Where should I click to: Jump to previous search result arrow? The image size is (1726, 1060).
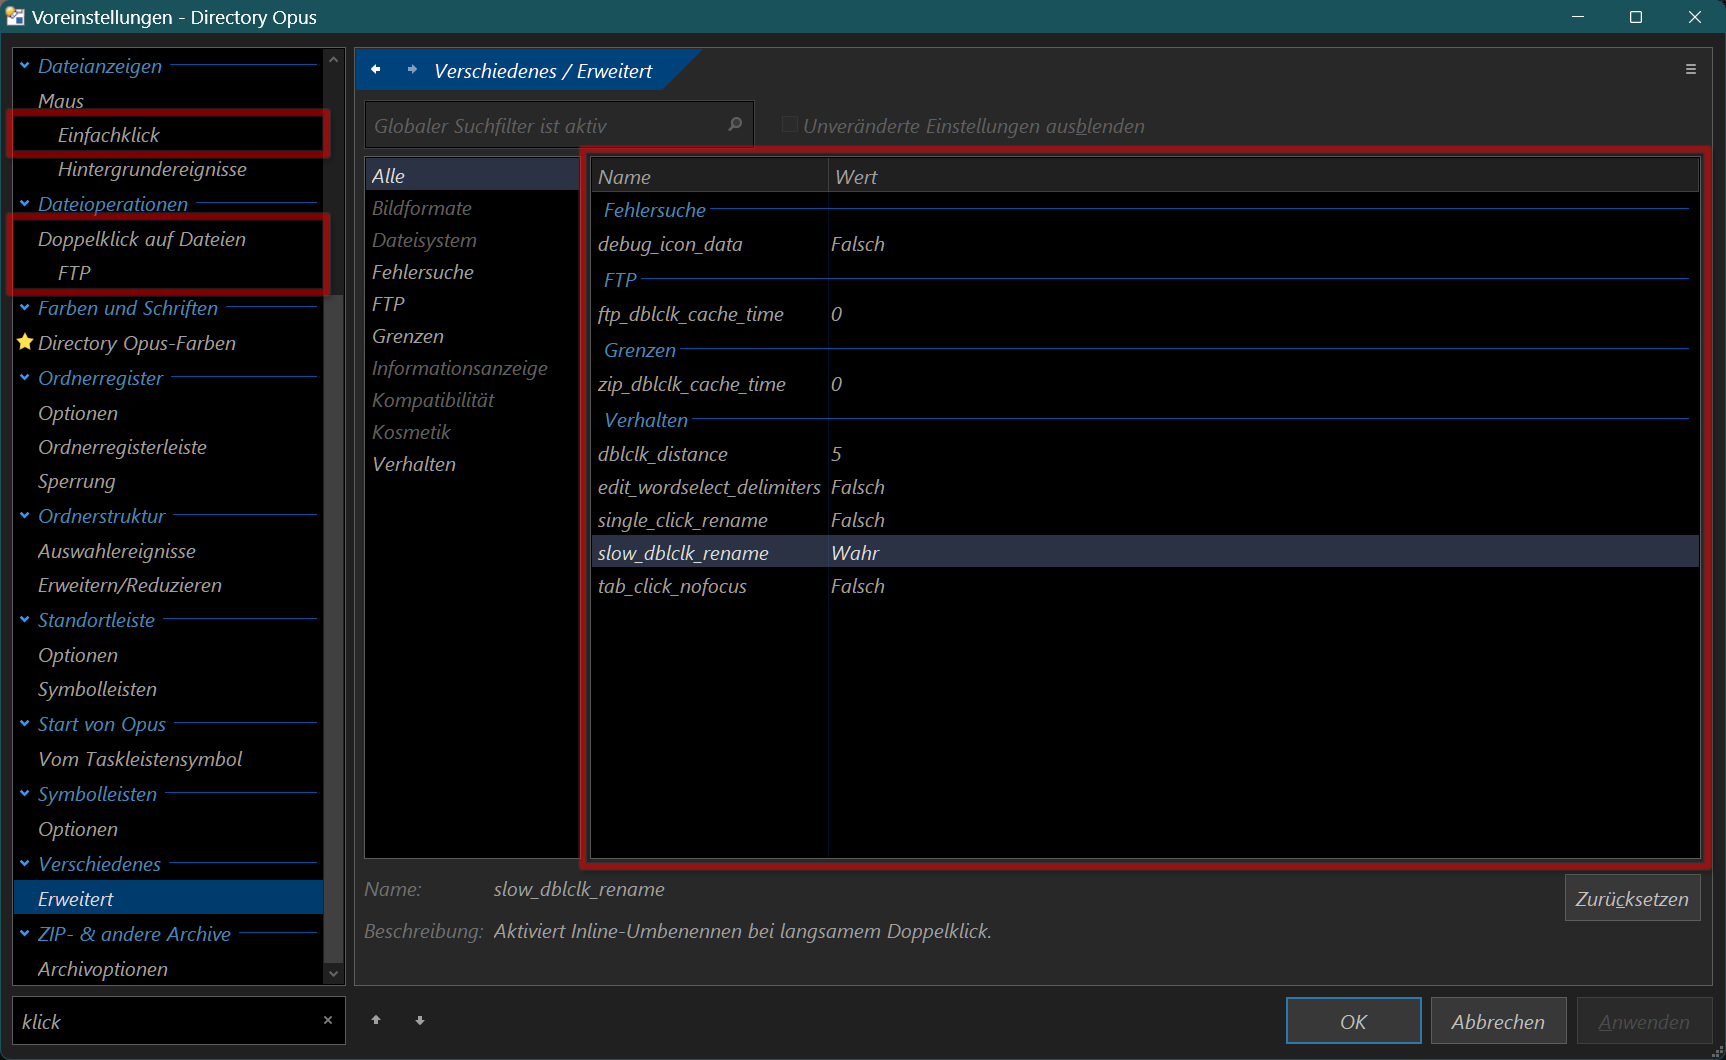376,1020
